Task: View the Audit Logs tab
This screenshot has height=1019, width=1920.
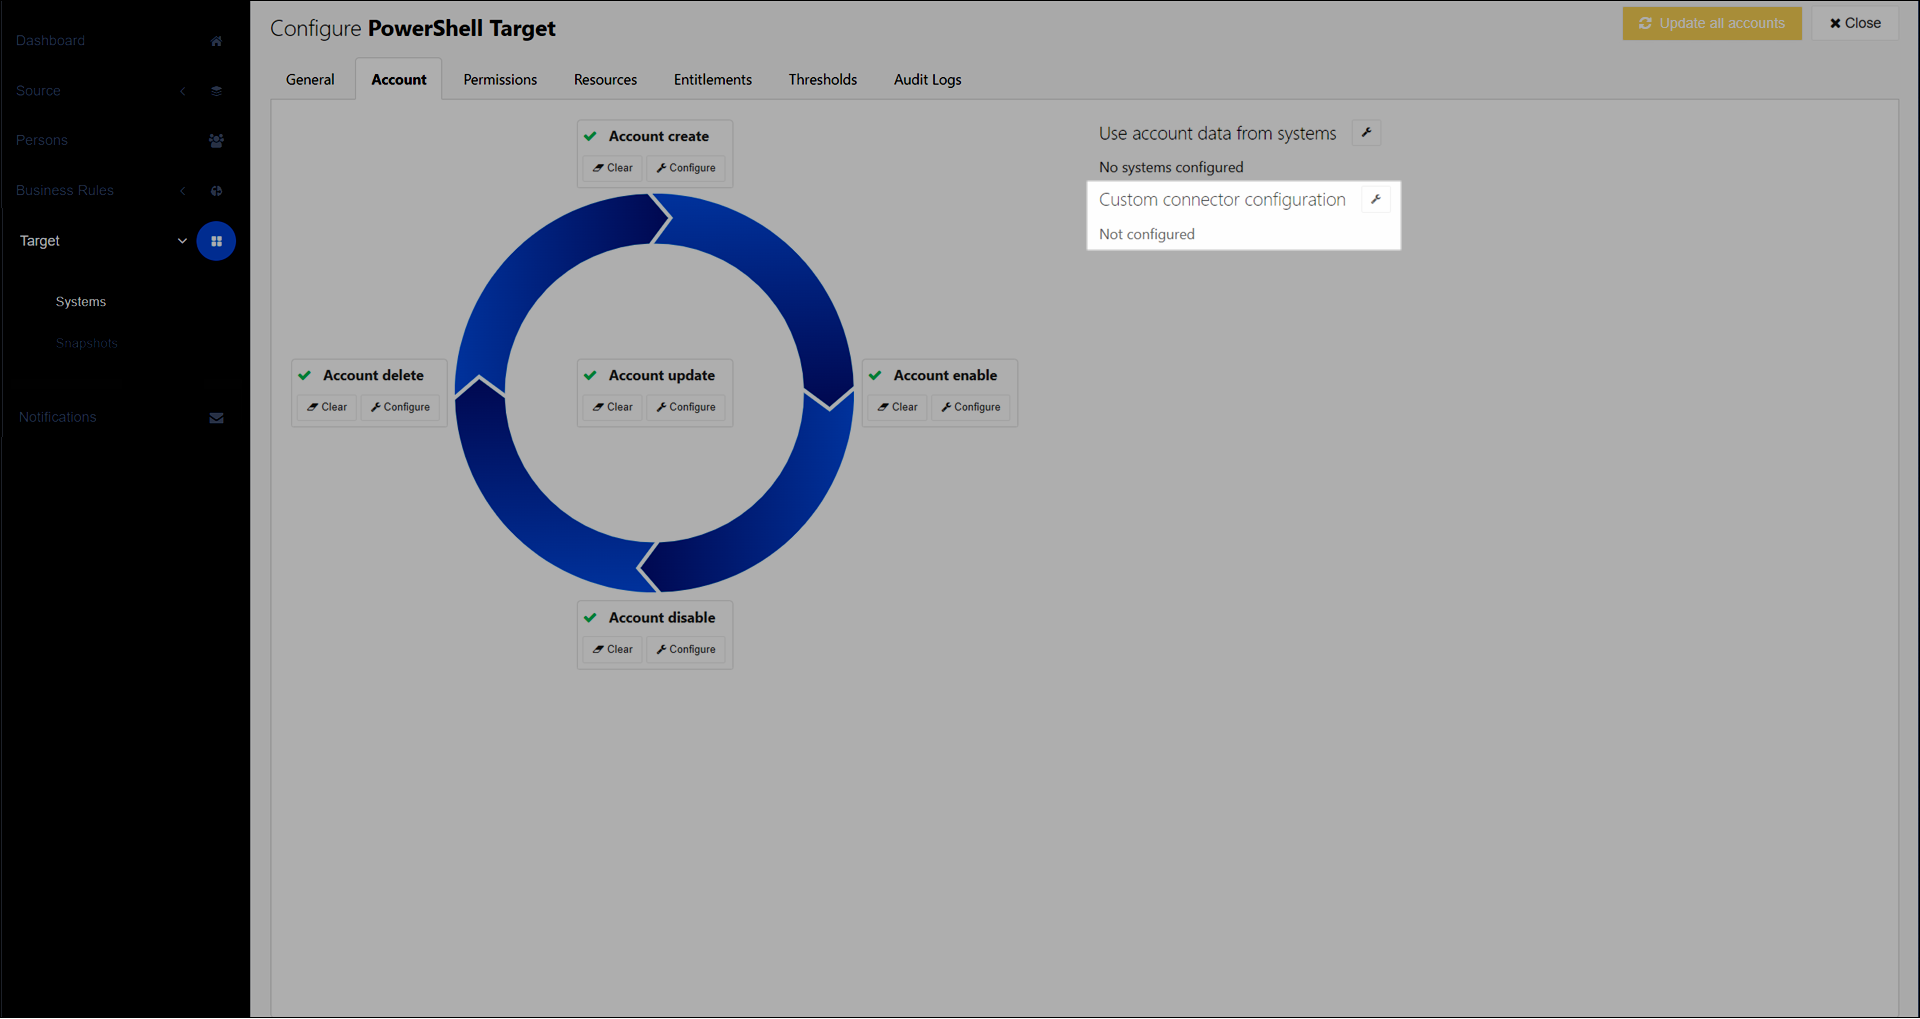Action: pyautogui.click(x=928, y=79)
